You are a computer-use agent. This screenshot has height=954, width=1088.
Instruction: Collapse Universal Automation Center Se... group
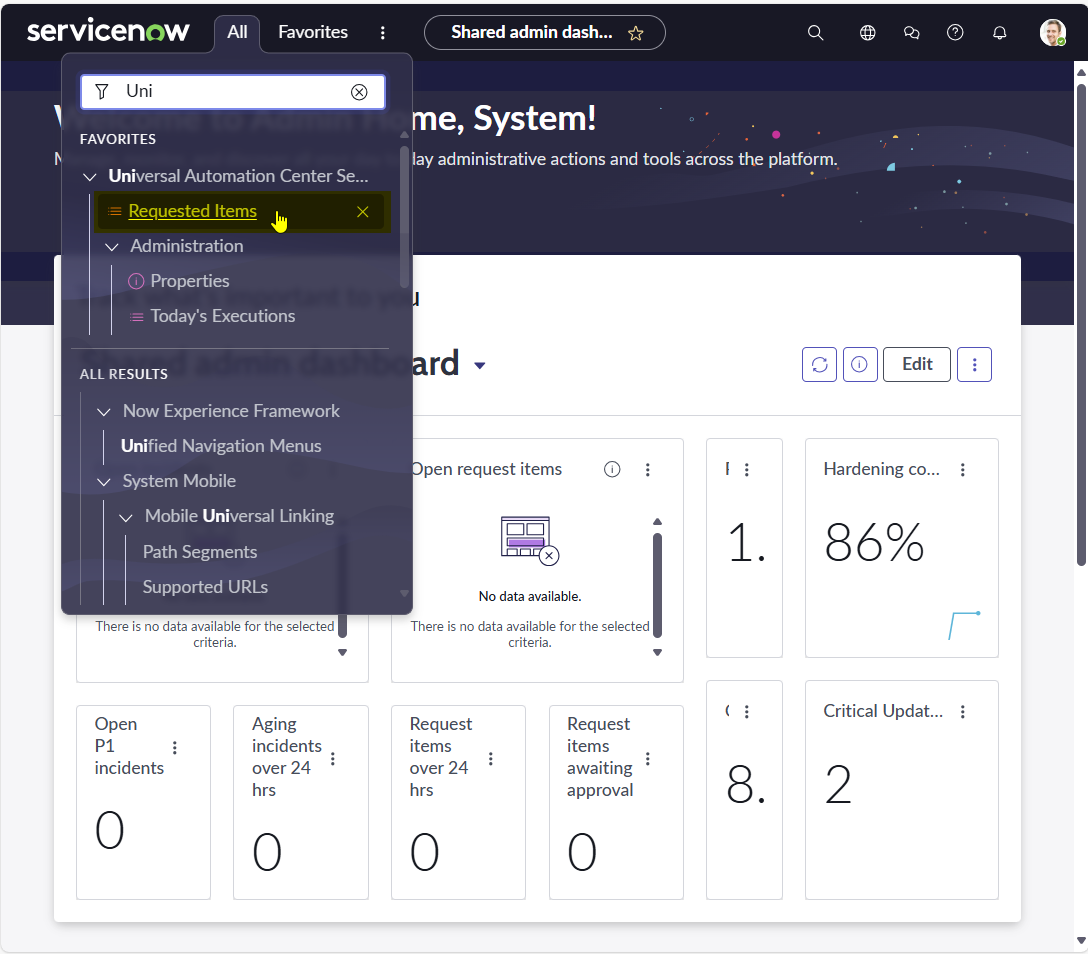[x=90, y=177]
